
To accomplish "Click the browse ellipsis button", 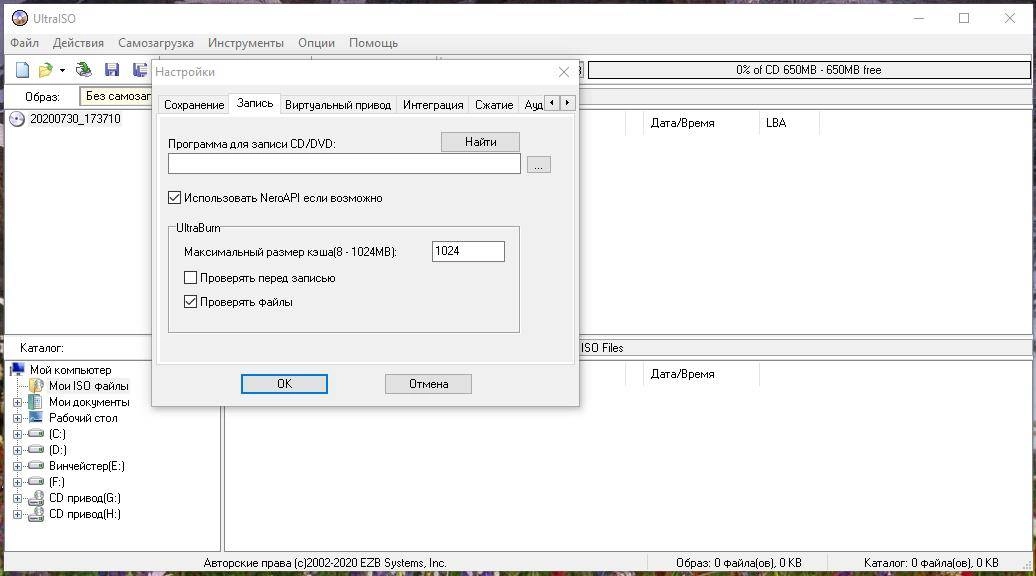I will click(538, 164).
